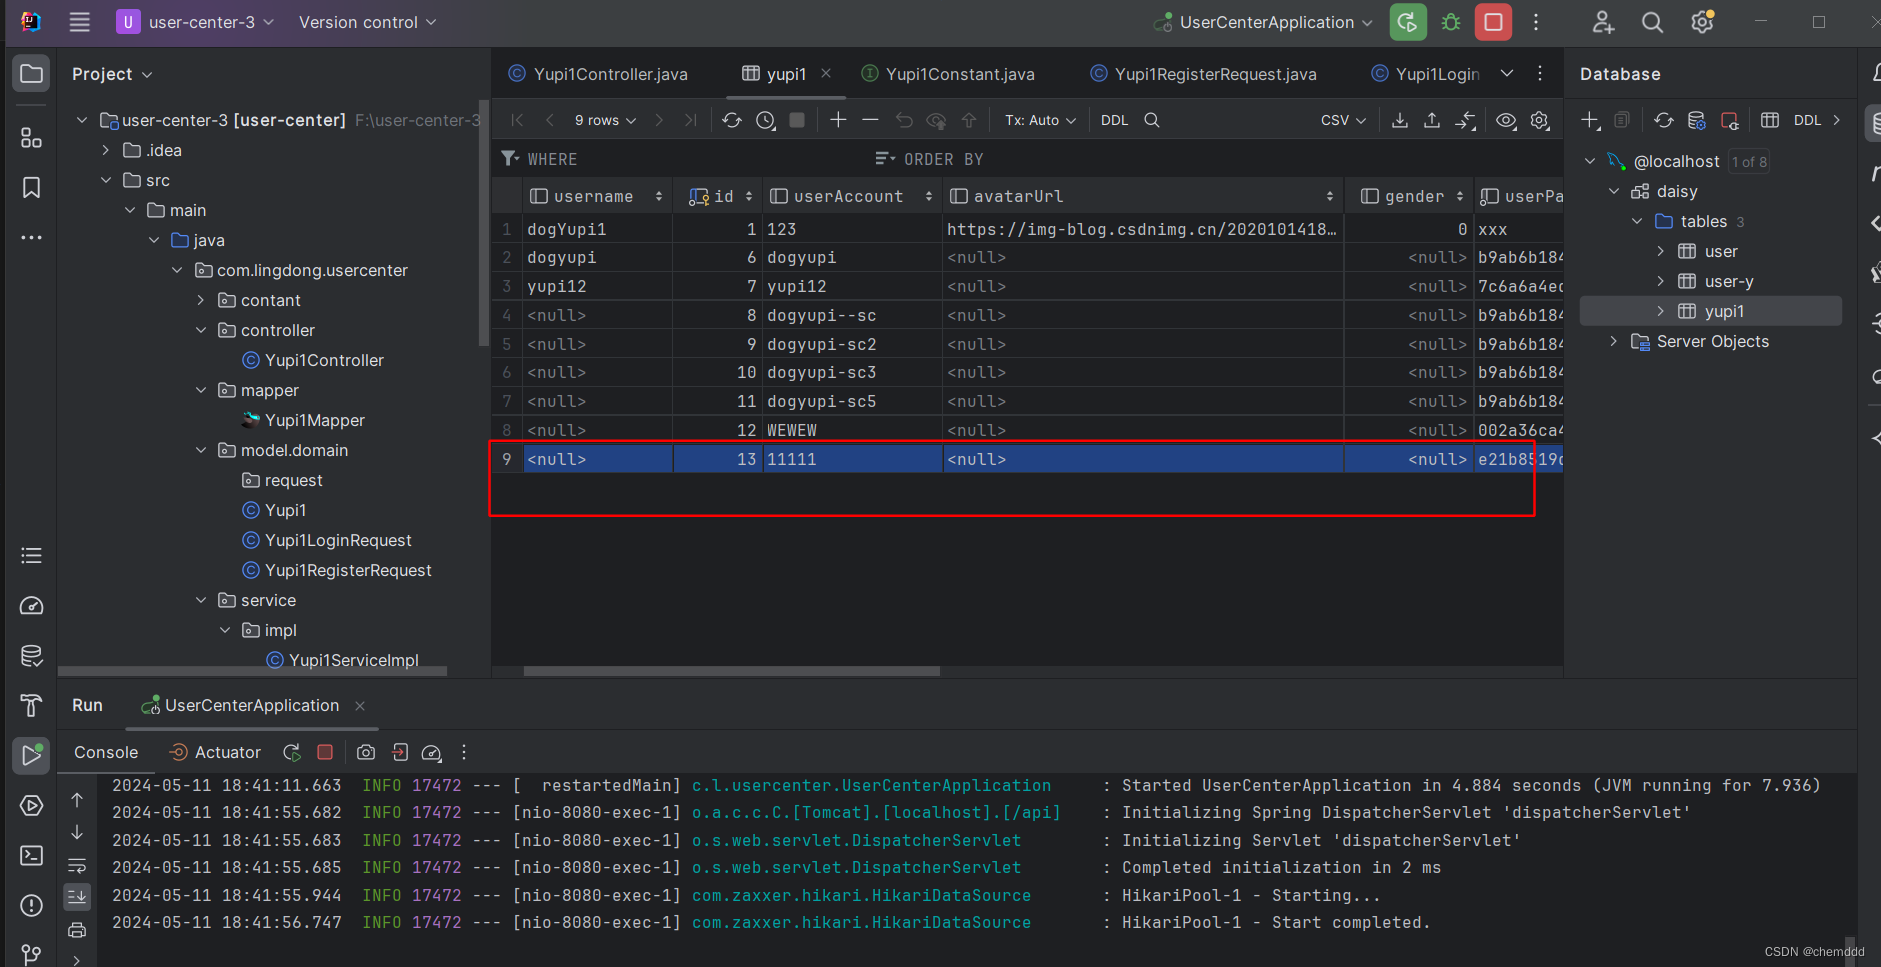Toggle the Run tool window button

pyautogui.click(x=31, y=755)
